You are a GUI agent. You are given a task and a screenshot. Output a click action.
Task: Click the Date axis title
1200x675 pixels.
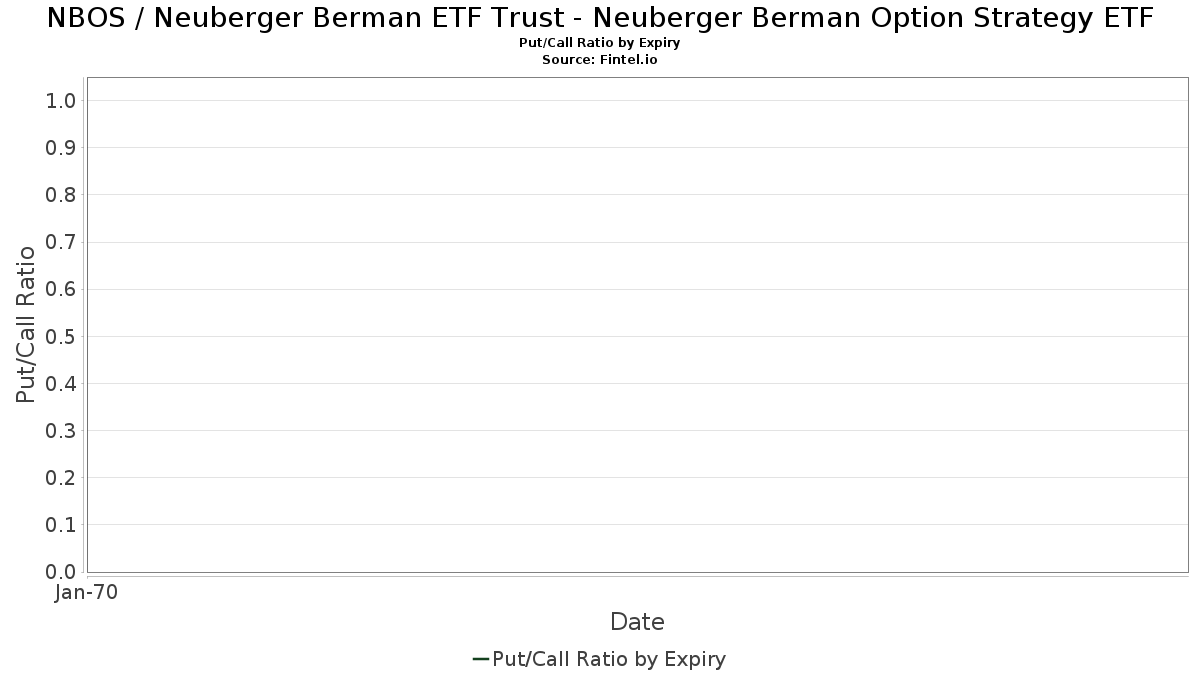pos(637,622)
